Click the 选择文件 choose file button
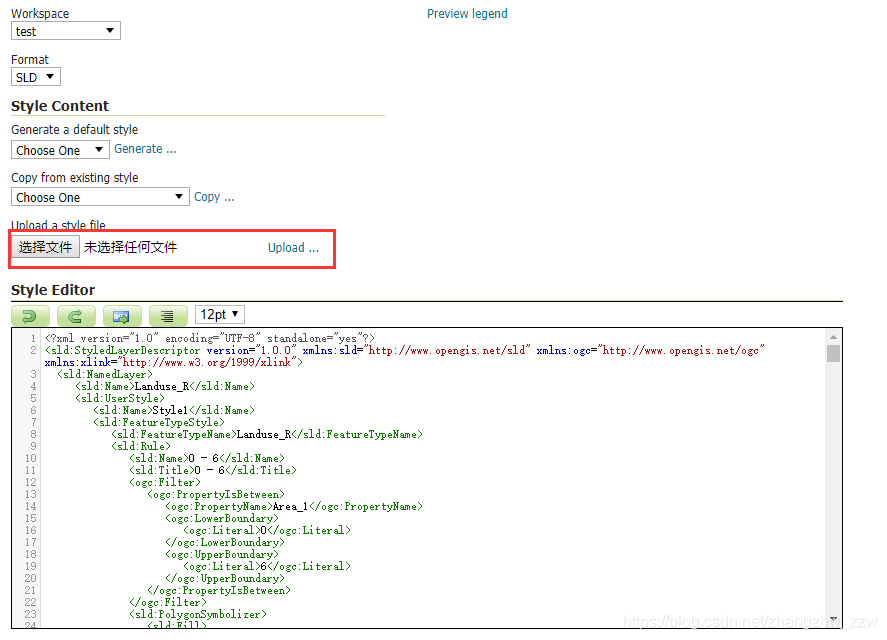 click(x=45, y=247)
